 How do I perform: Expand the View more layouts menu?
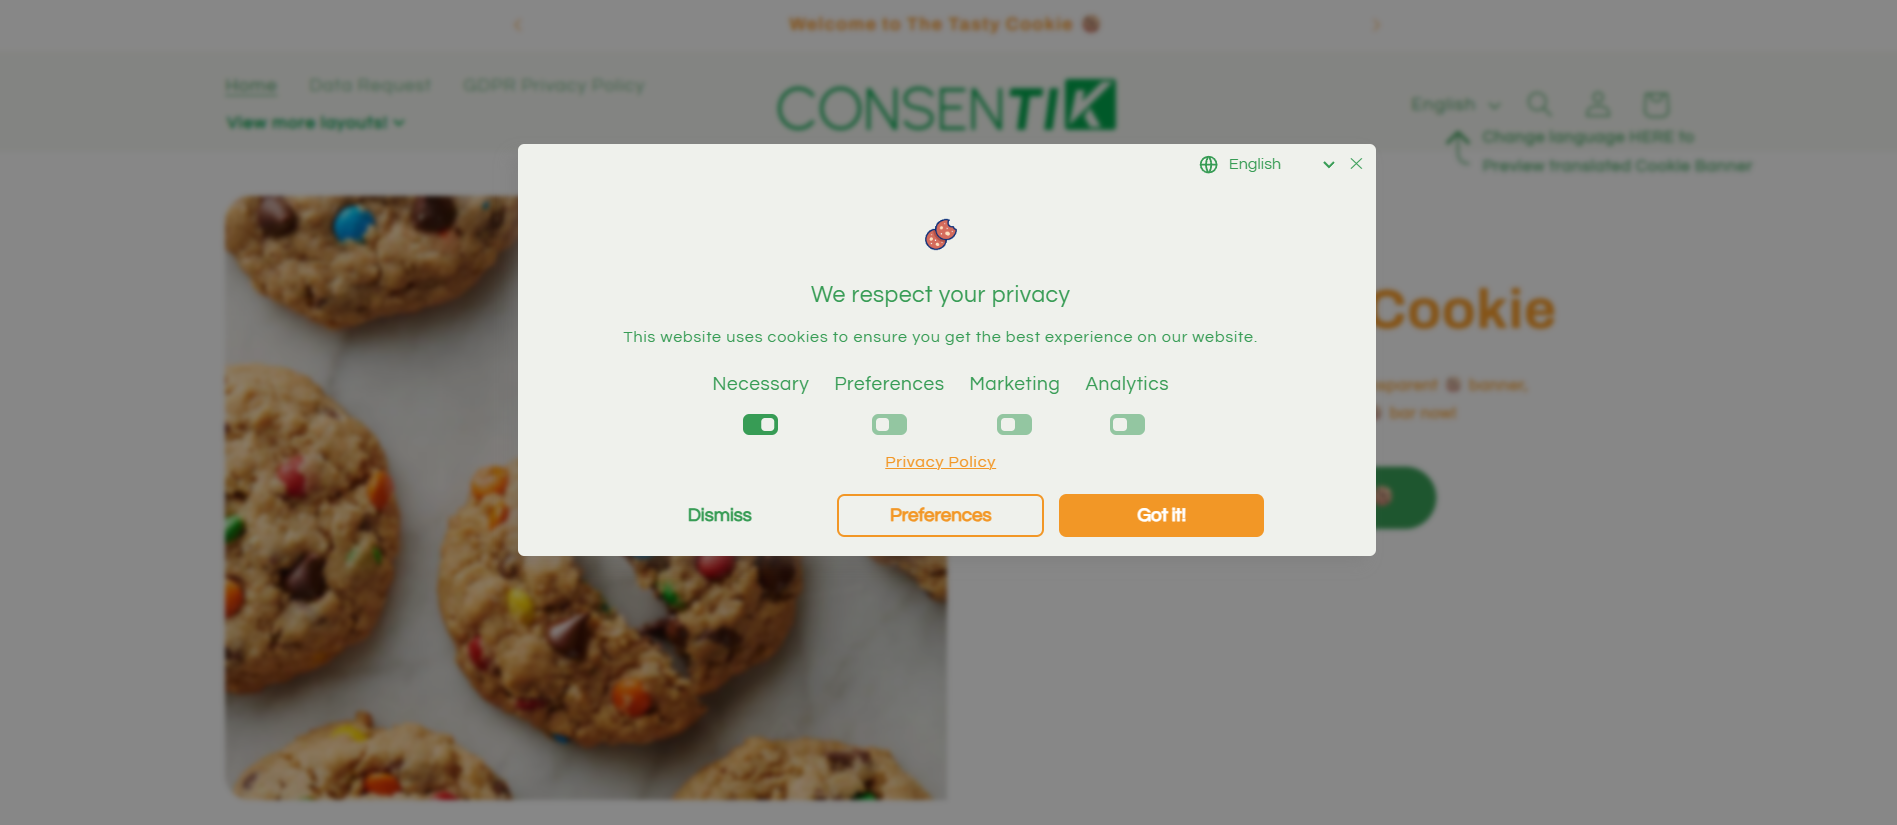click(x=313, y=122)
